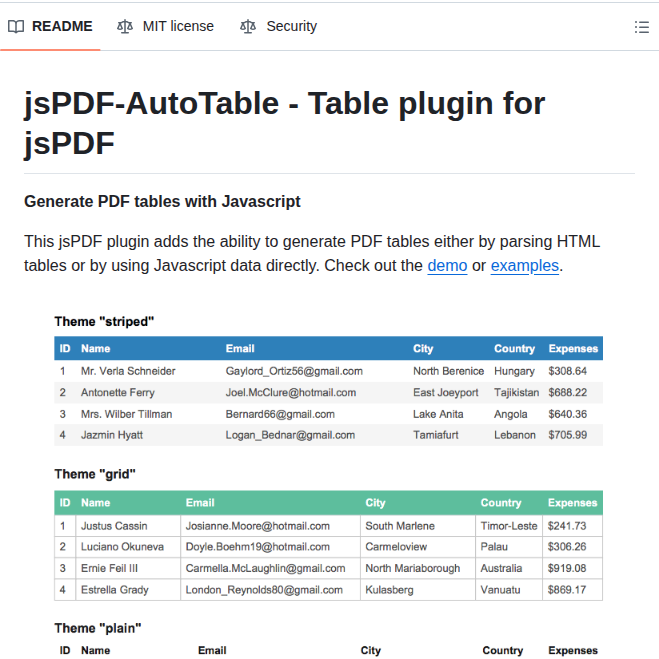Click the City header in grid table

click(375, 503)
